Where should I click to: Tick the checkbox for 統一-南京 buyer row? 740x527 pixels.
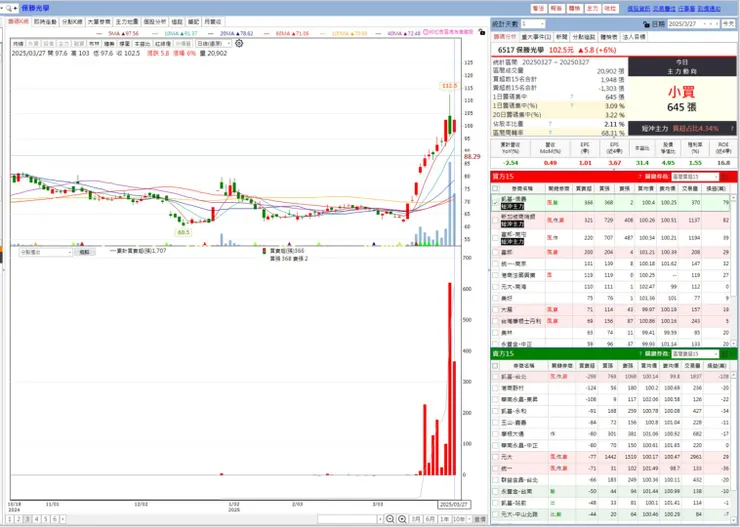pos(495,264)
